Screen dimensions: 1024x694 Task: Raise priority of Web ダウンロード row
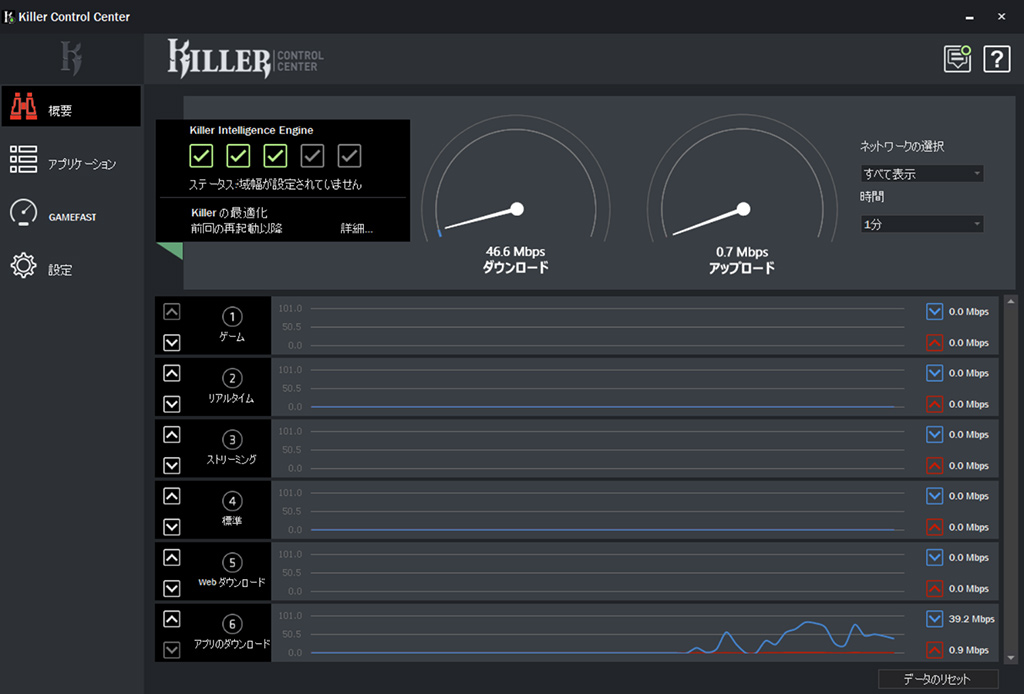pyautogui.click(x=172, y=558)
